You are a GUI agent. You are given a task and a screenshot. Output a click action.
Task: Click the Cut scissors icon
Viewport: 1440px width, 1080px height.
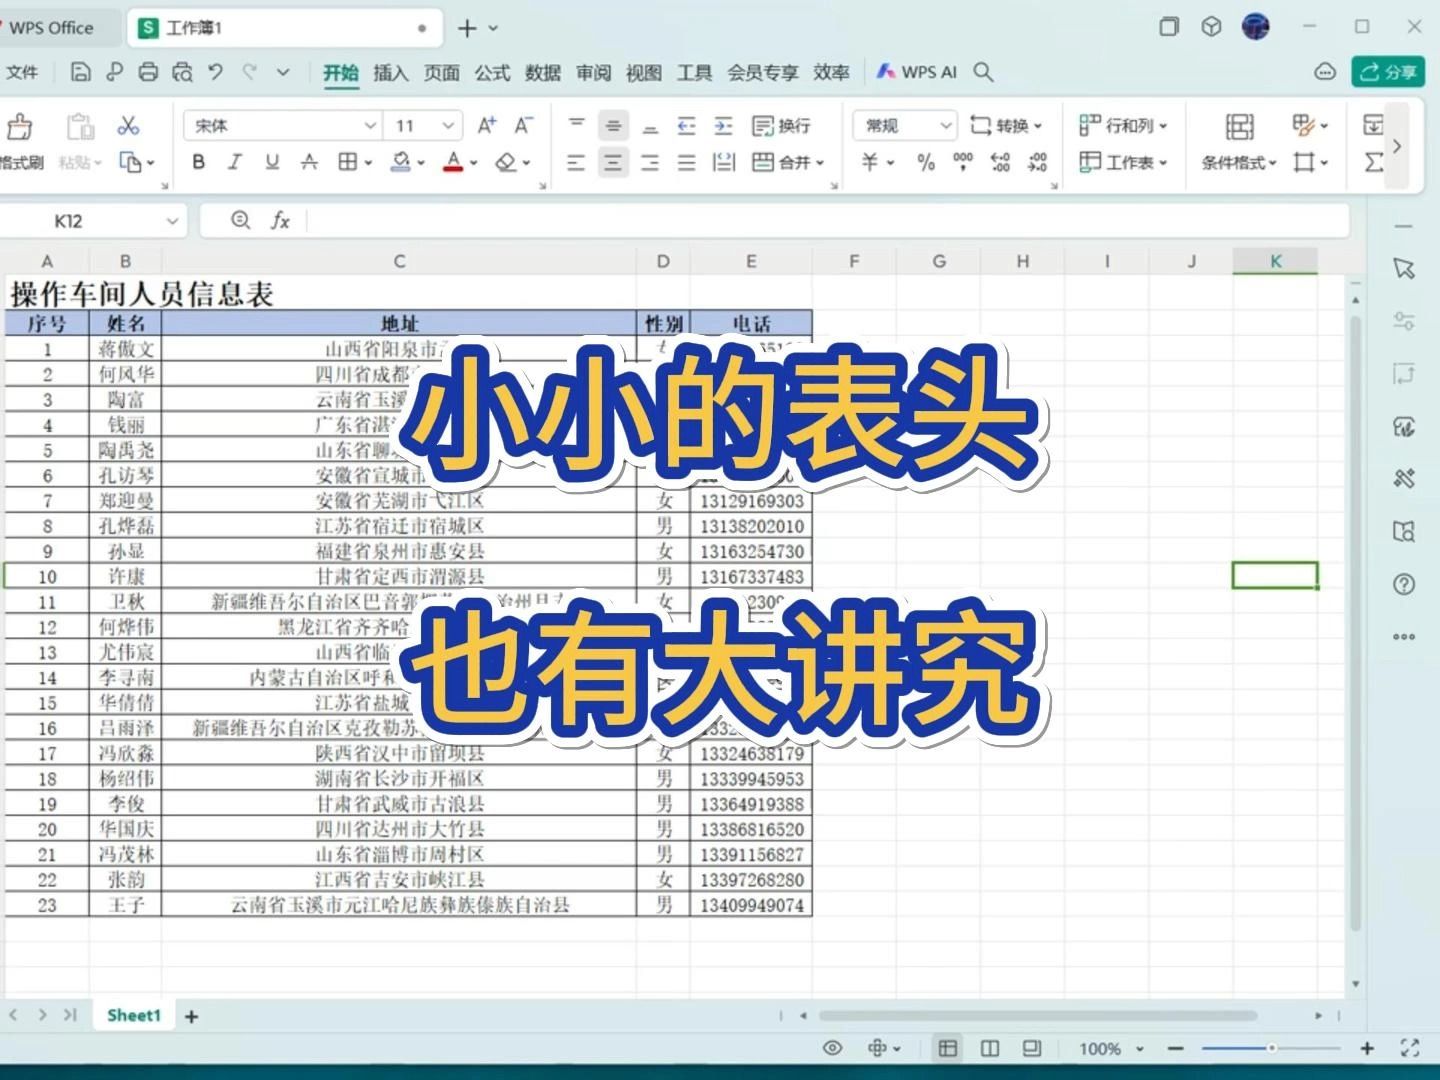point(128,125)
